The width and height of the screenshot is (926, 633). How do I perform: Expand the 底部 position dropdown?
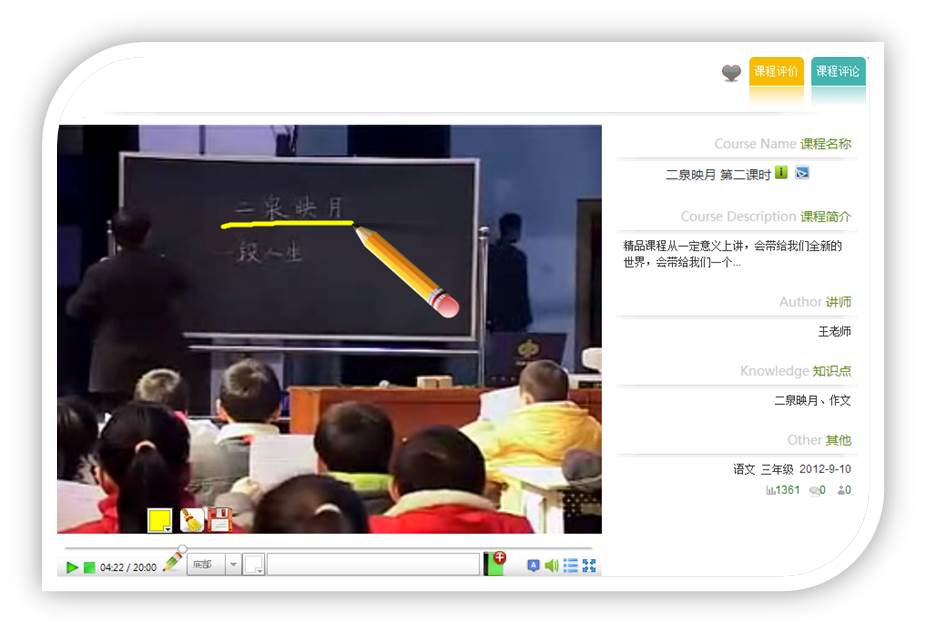tap(233, 565)
